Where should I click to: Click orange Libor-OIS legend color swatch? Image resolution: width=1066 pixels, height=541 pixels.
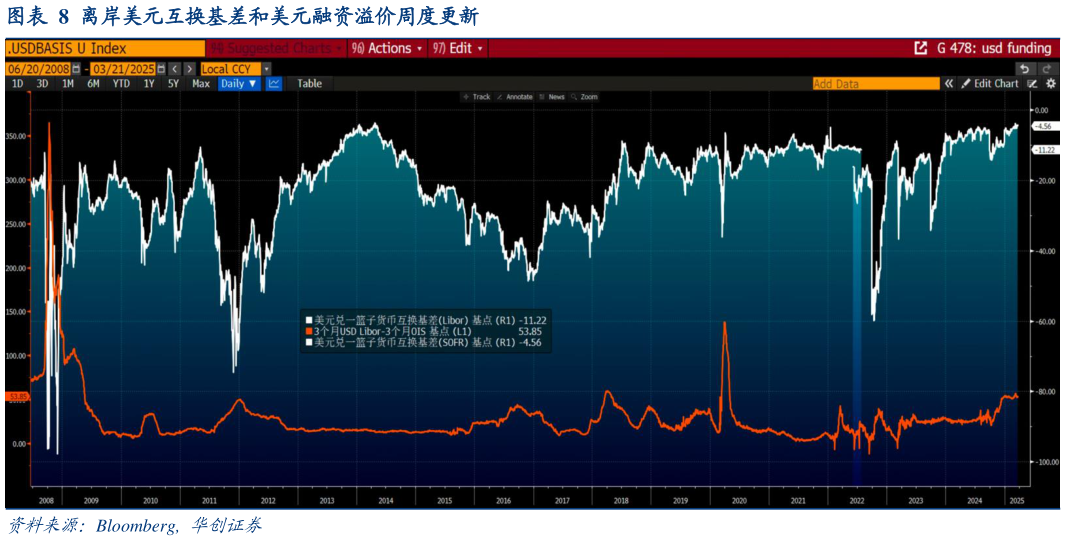tap(308, 331)
